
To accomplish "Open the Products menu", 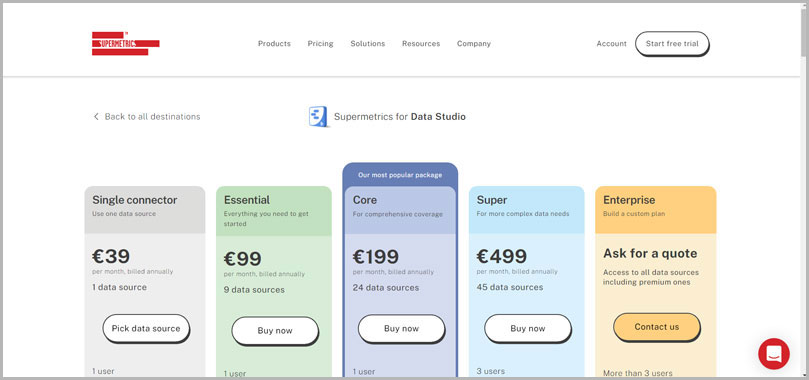I will coord(274,44).
